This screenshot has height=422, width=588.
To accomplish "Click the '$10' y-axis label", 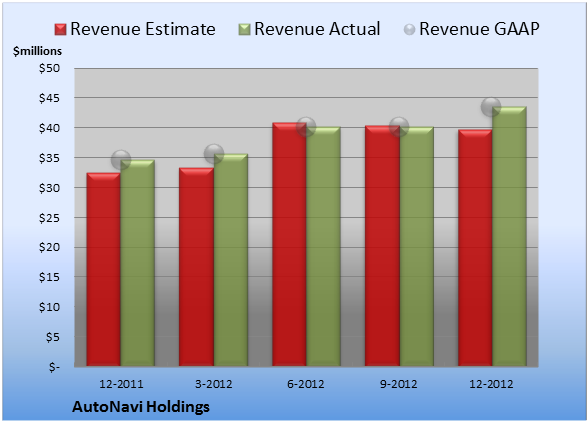I will [50, 307].
